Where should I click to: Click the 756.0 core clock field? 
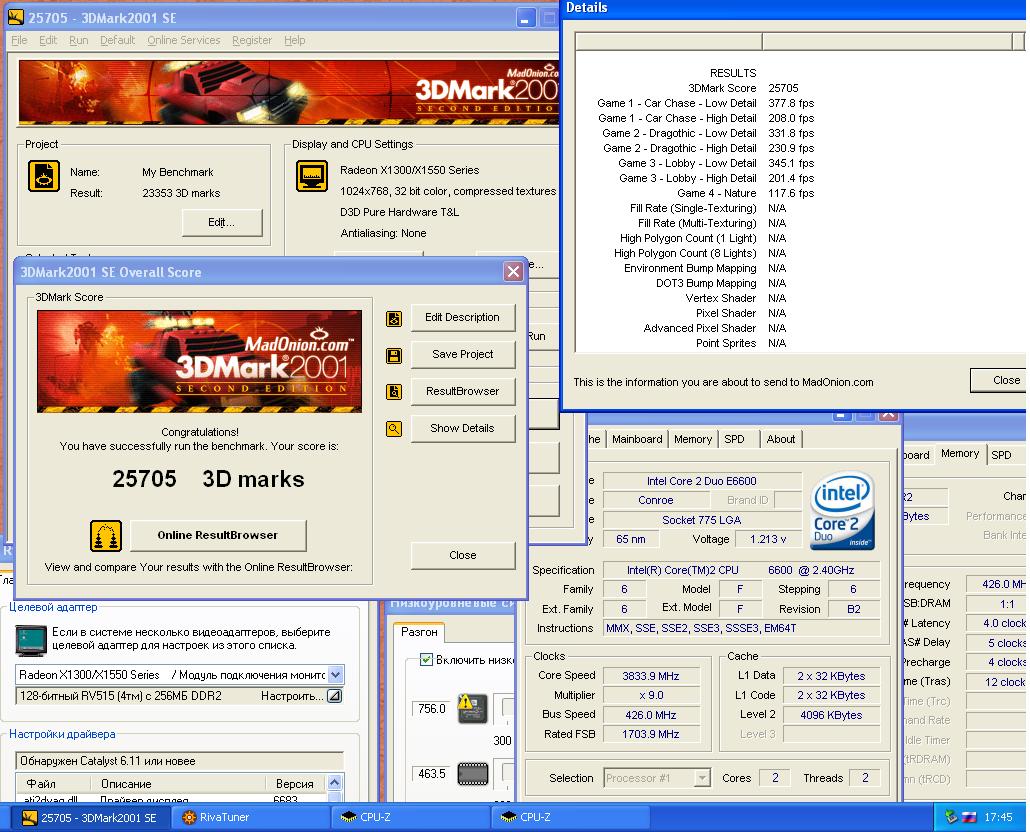point(432,709)
